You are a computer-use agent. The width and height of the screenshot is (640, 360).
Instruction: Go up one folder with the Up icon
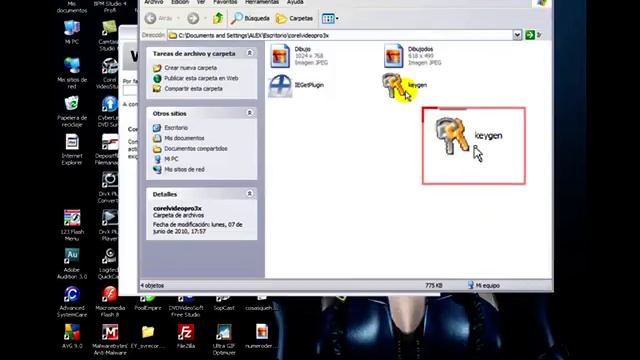pos(218,18)
